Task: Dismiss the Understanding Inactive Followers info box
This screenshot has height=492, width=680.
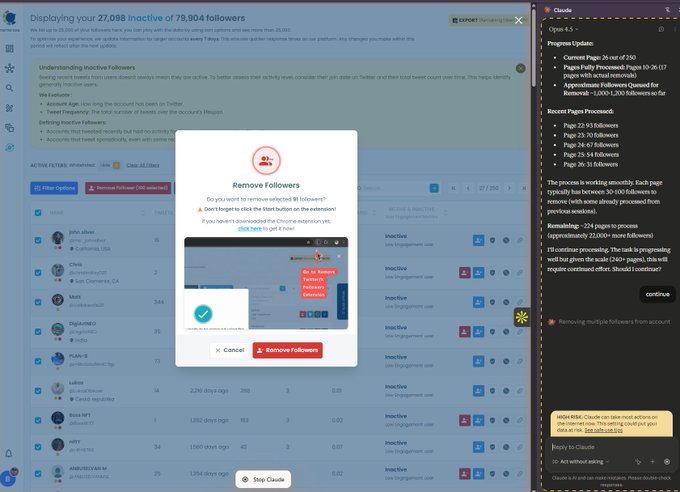Action: click(520, 68)
